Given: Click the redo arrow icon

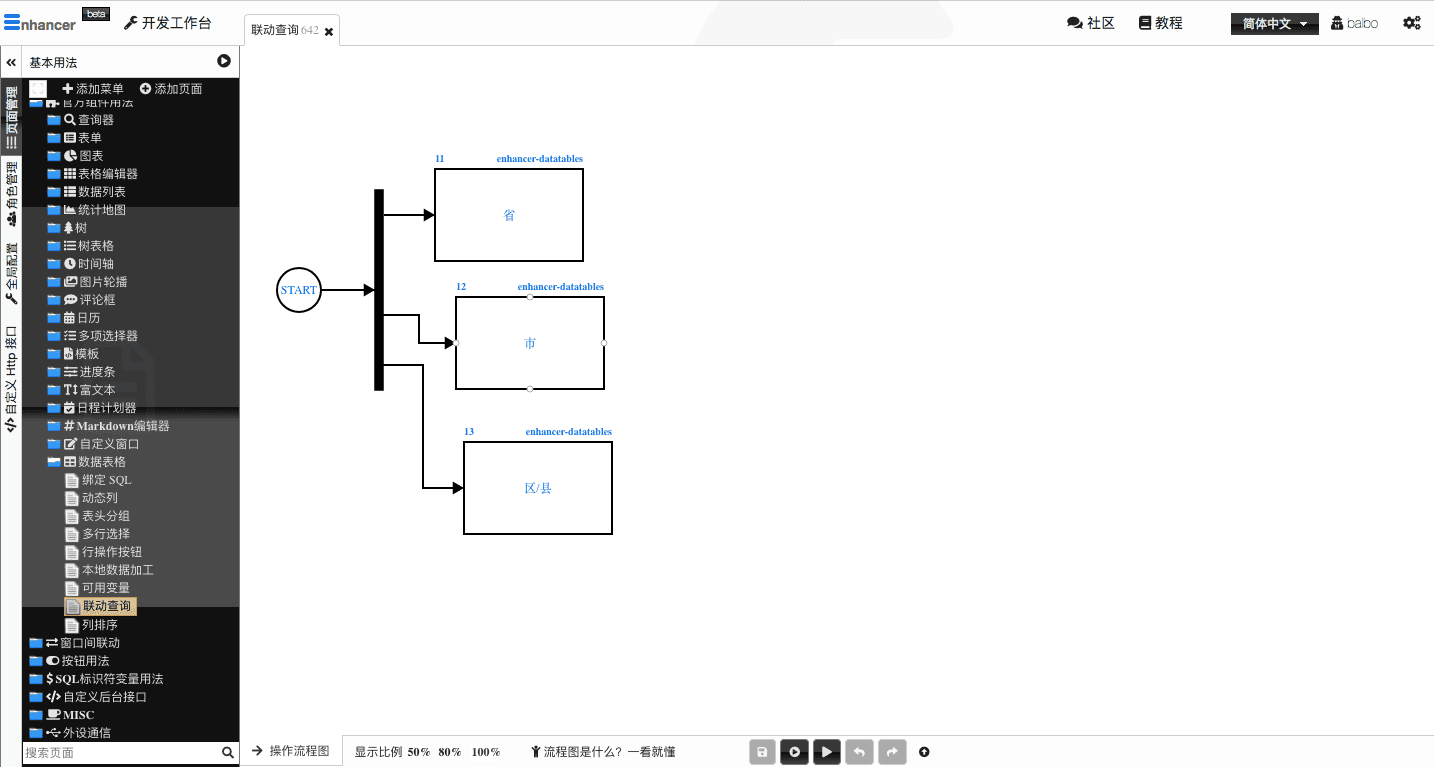Looking at the screenshot, I should tap(891, 752).
